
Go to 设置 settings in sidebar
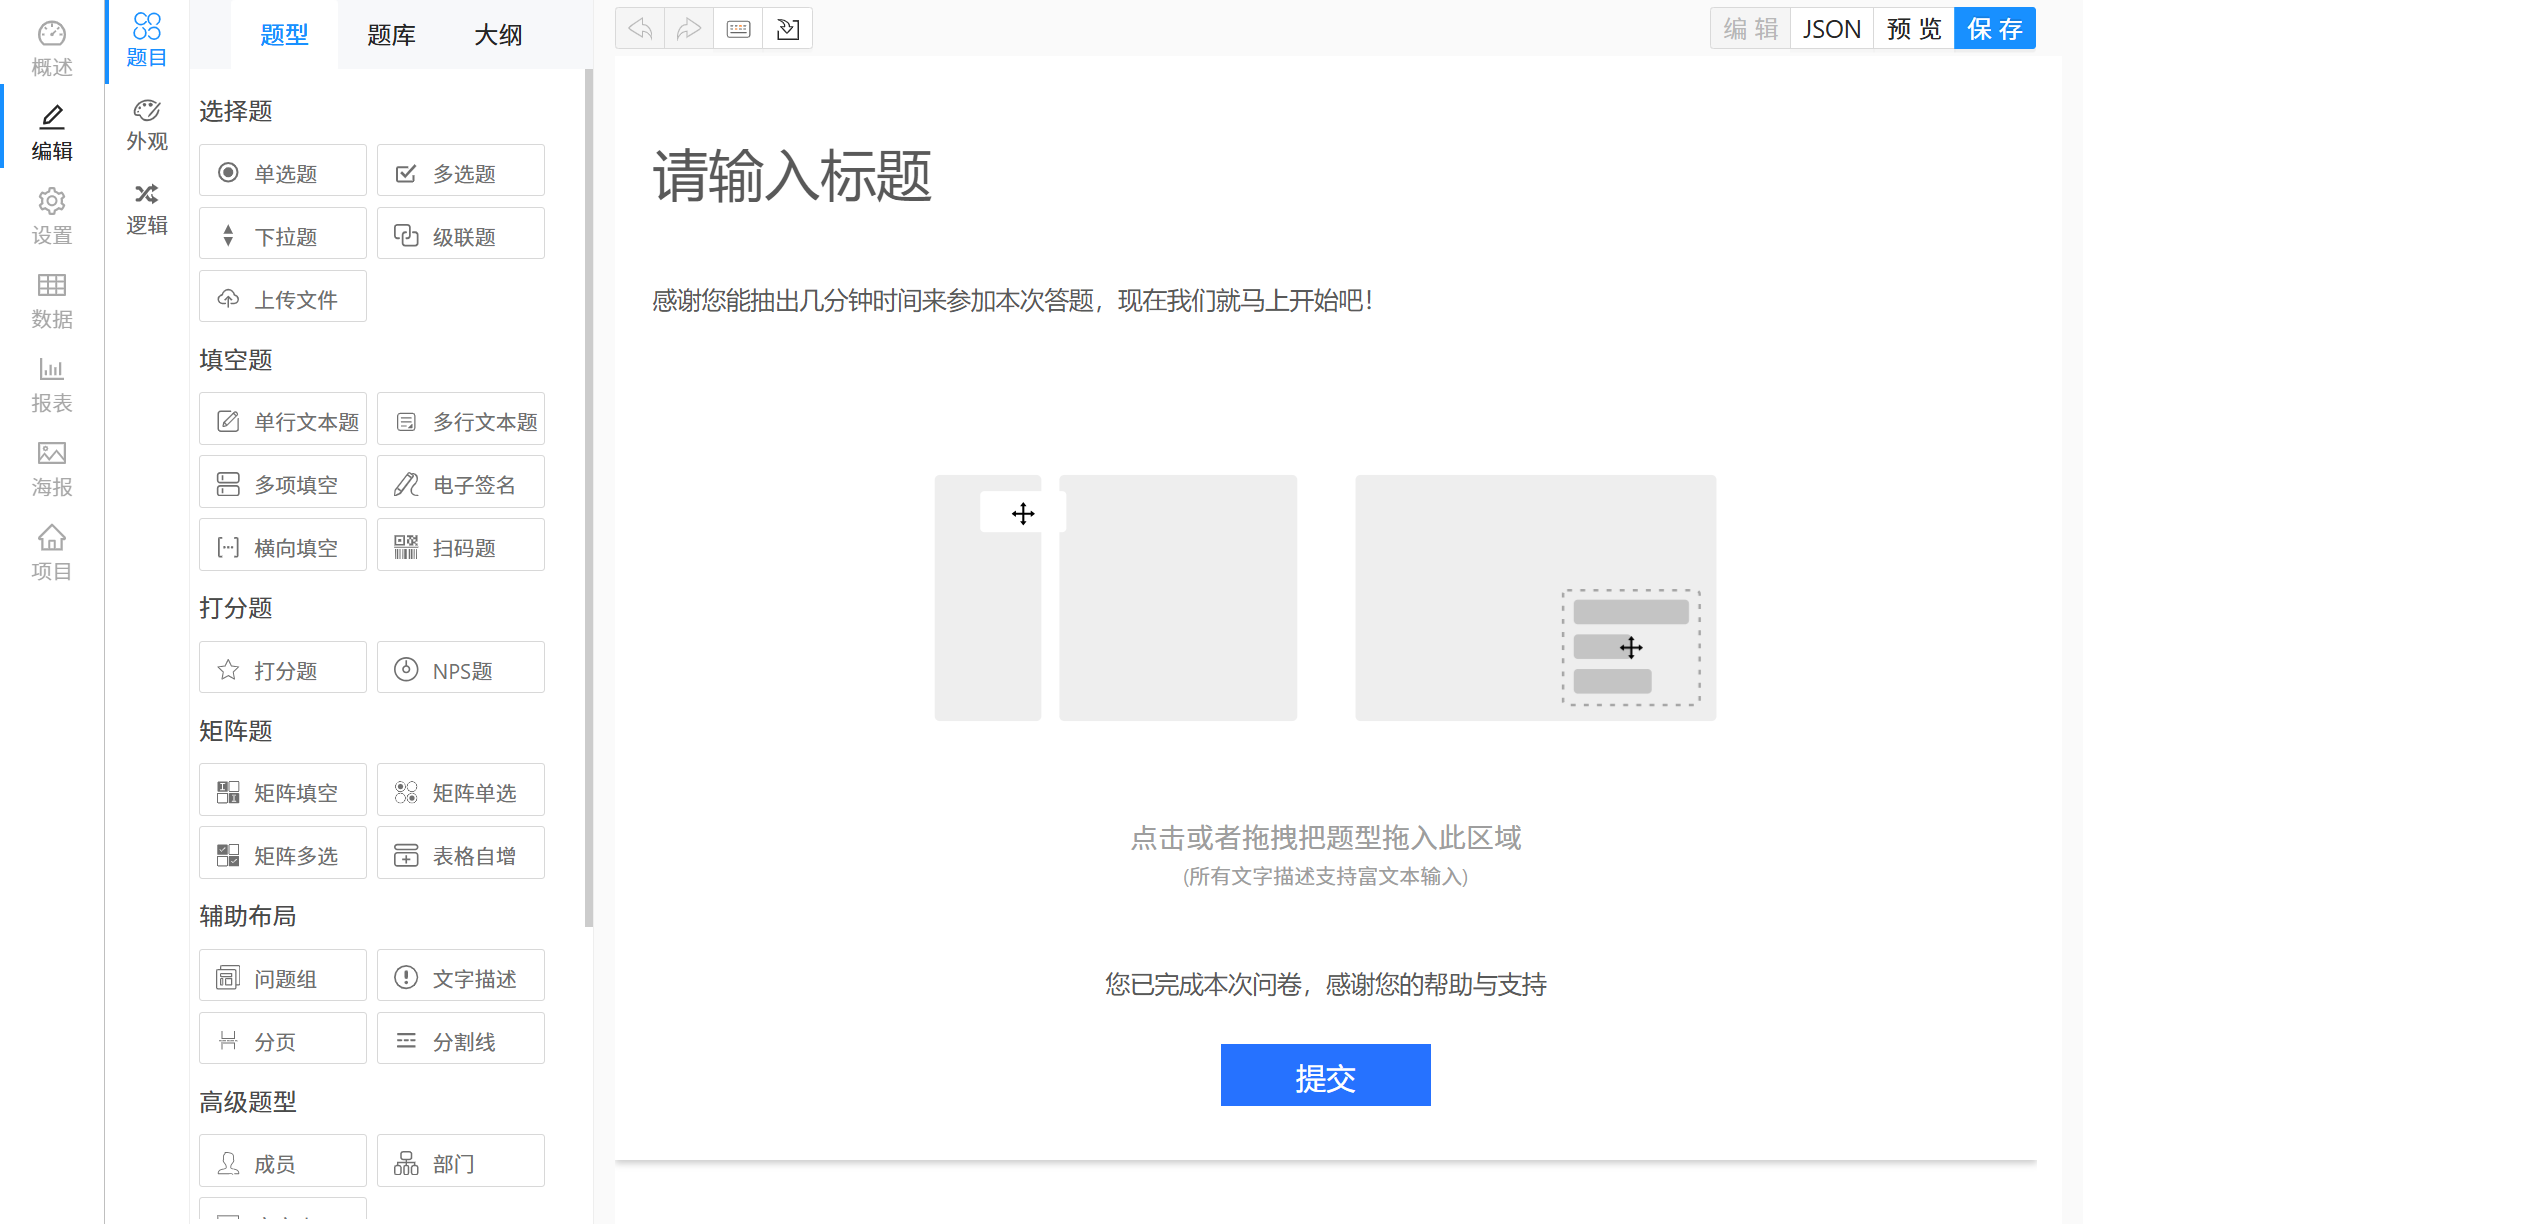(52, 216)
